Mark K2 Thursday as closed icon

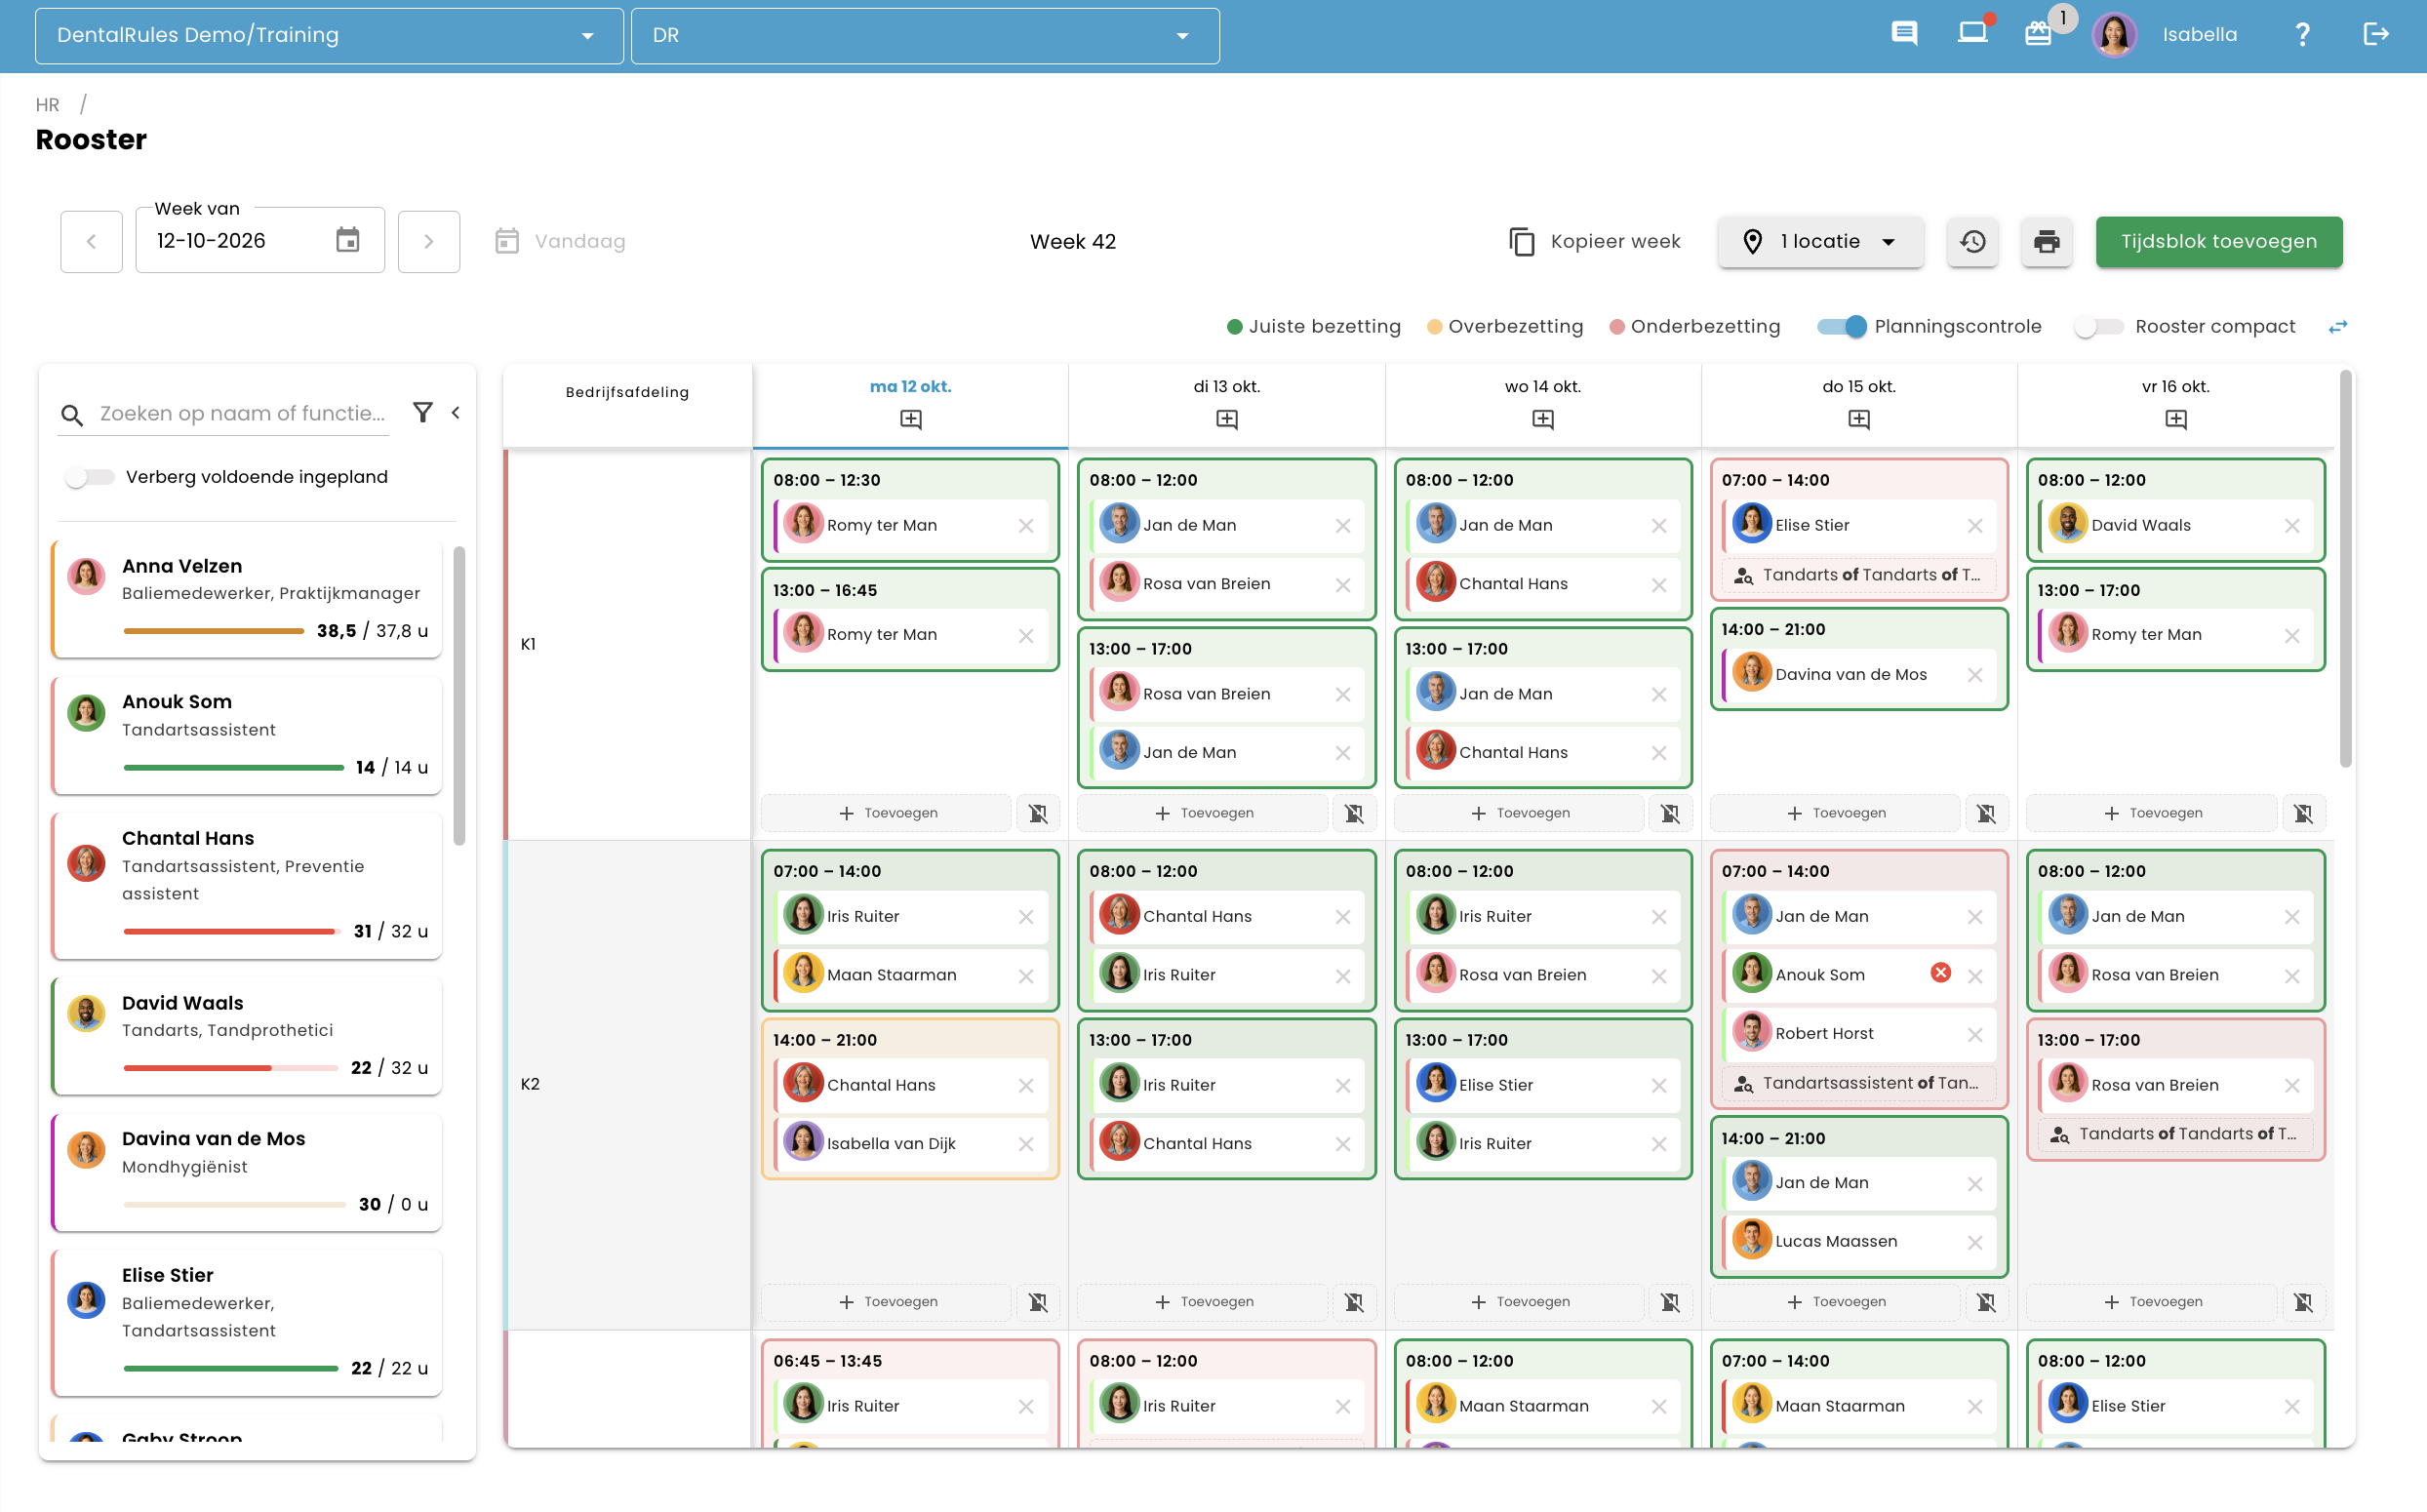click(1986, 1302)
